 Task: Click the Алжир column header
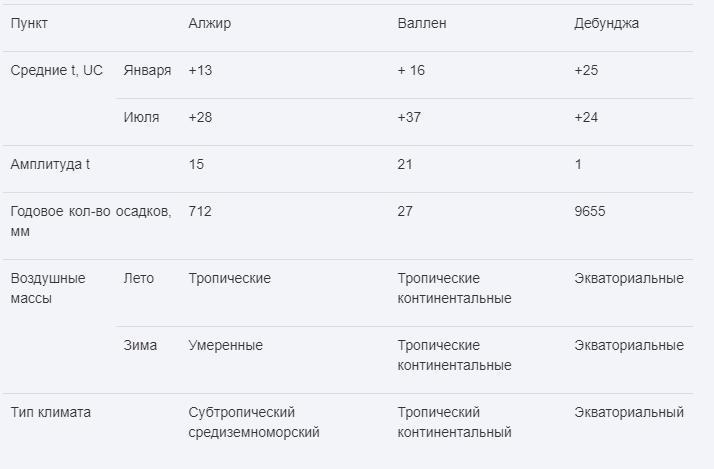pos(209,24)
